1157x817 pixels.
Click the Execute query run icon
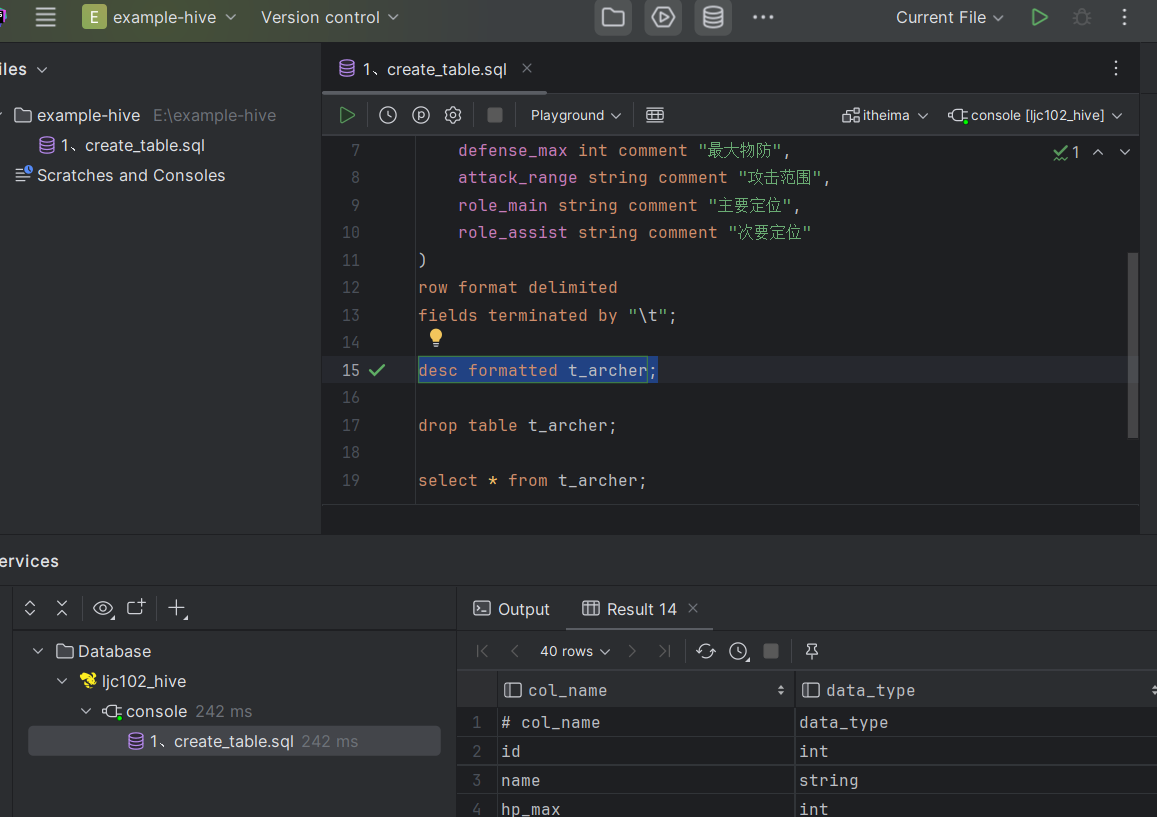pyautogui.click(x=347, y=115)
